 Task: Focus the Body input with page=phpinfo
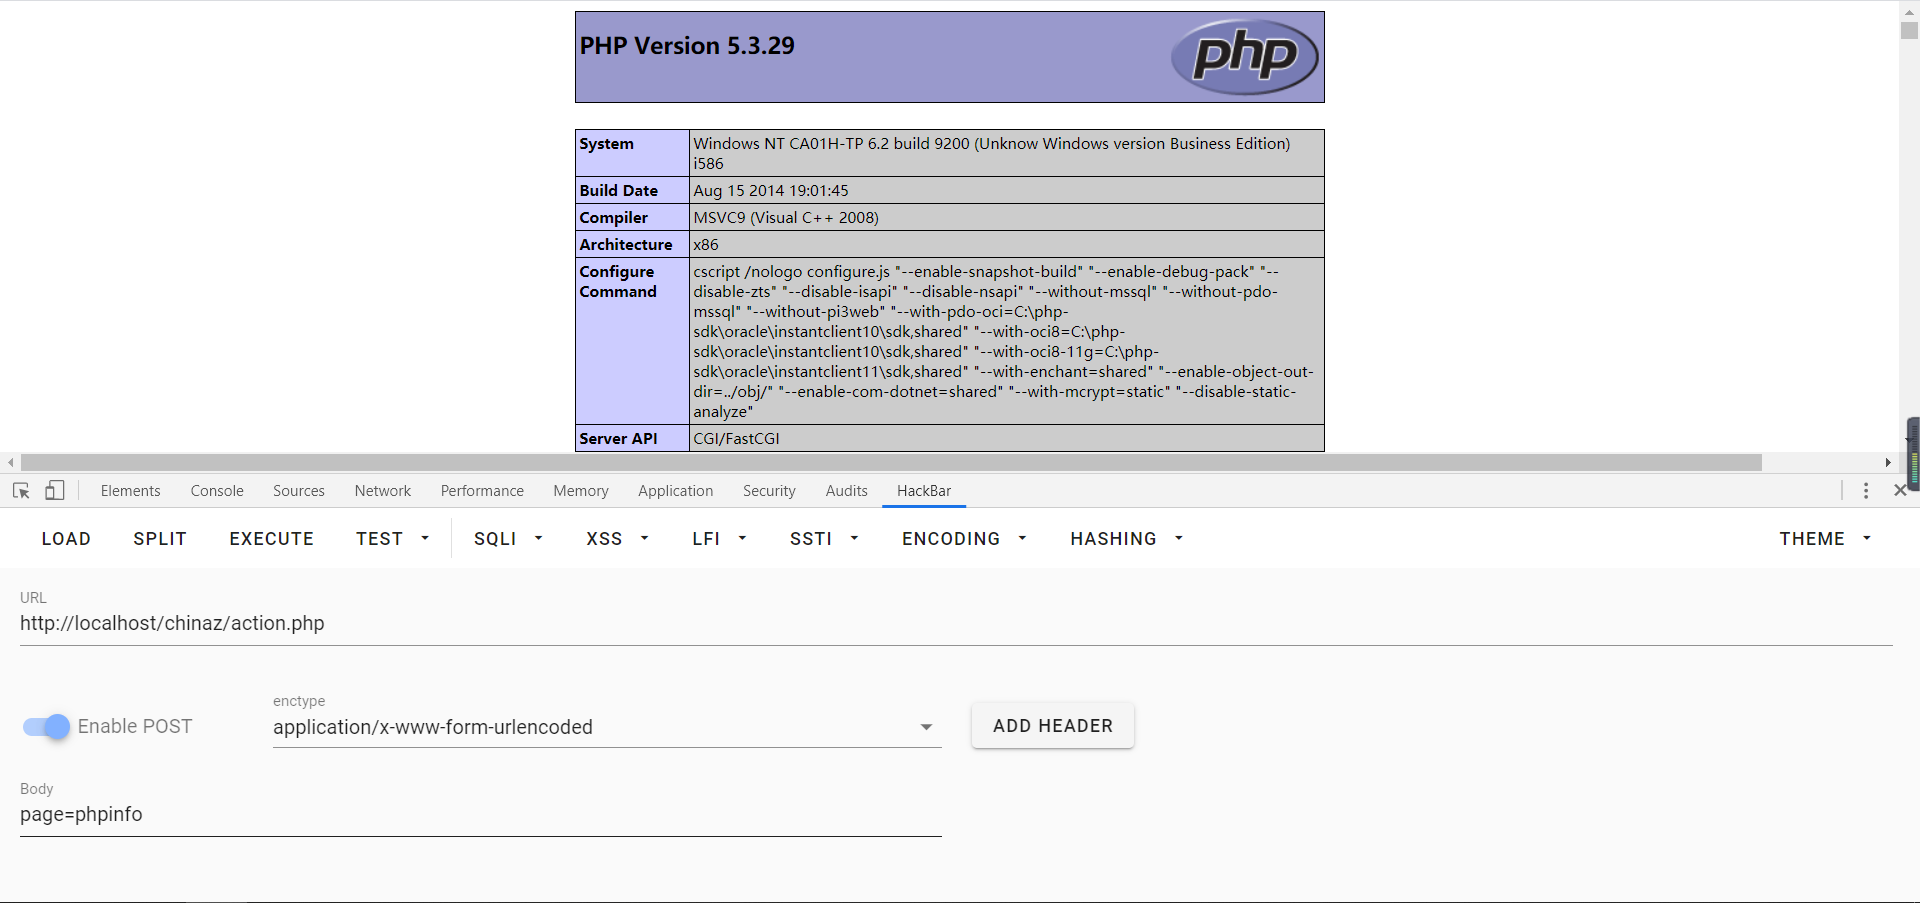[481, 814]
